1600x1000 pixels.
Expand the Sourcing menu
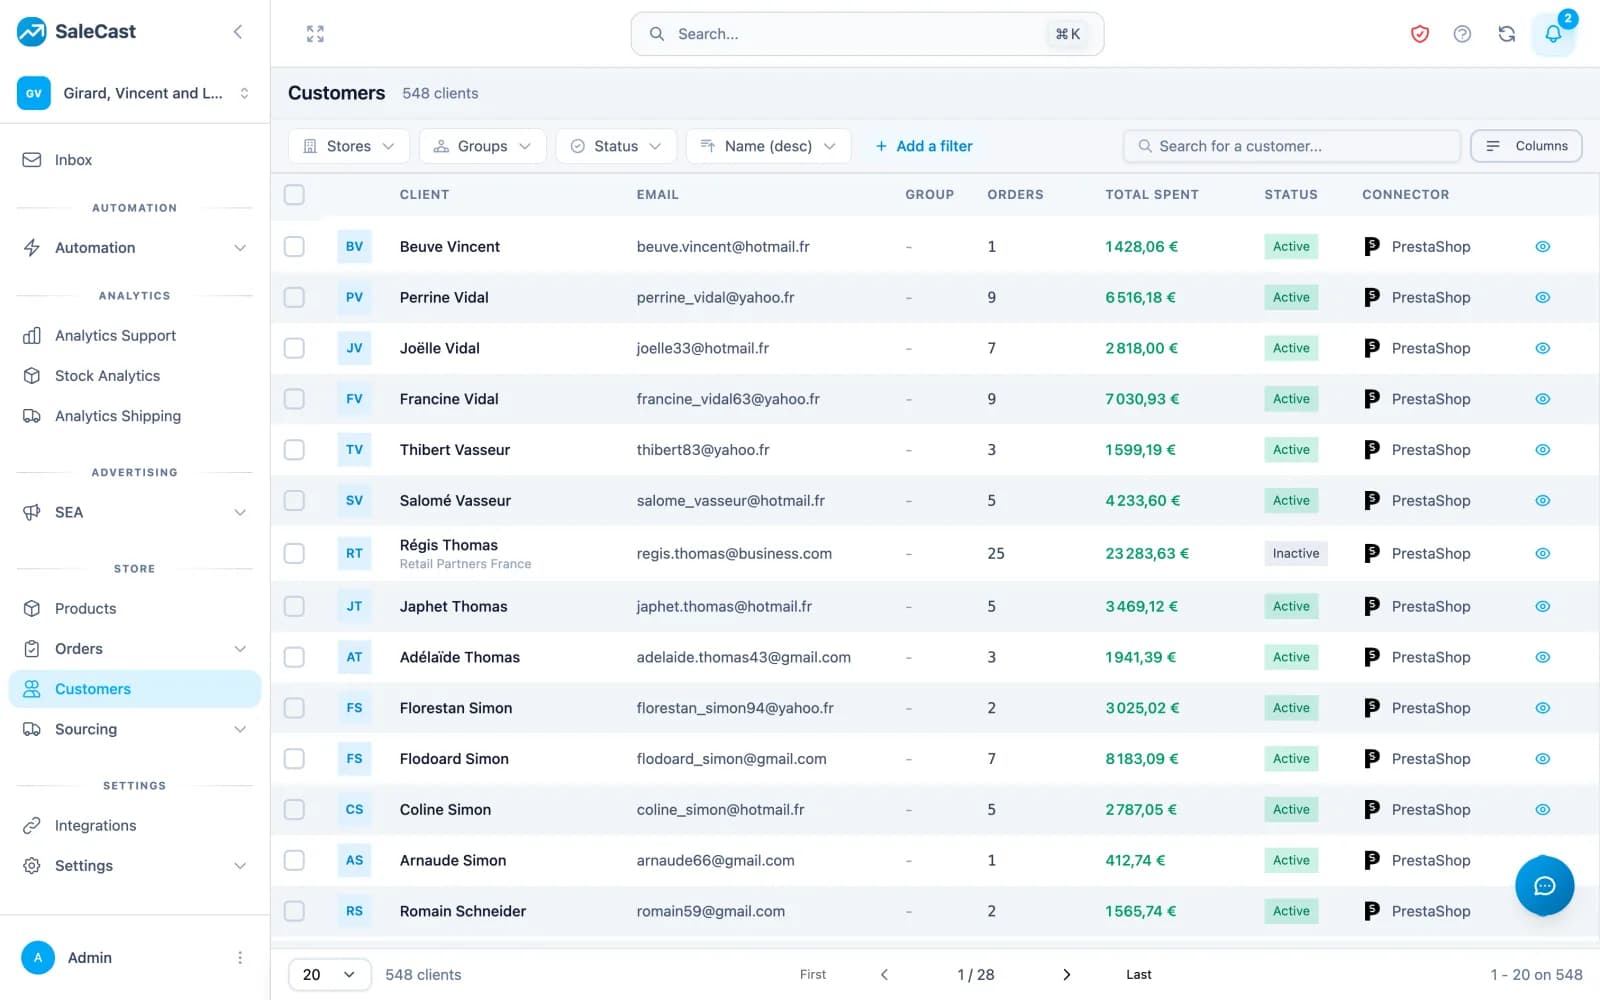point(134,729)
